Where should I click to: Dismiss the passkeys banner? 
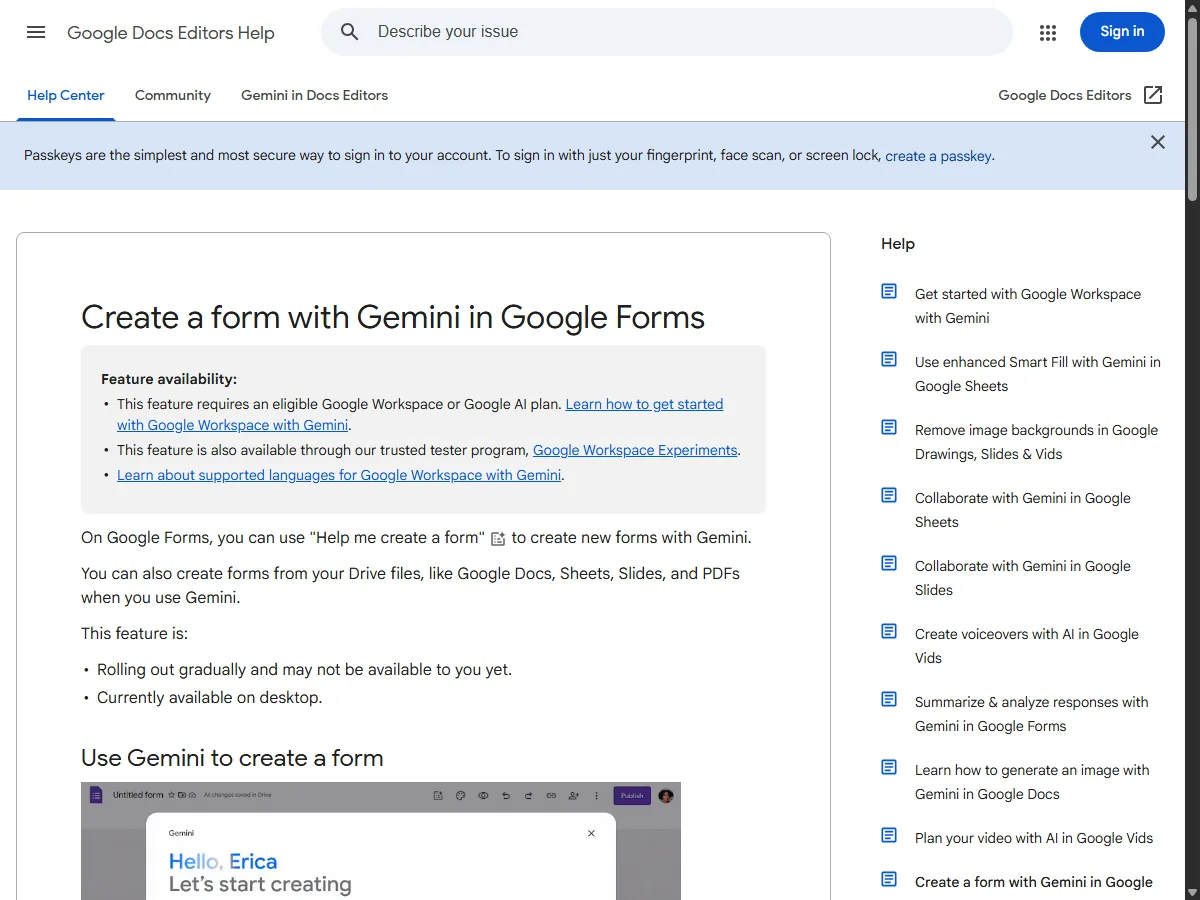click(x=1158, y=142)
